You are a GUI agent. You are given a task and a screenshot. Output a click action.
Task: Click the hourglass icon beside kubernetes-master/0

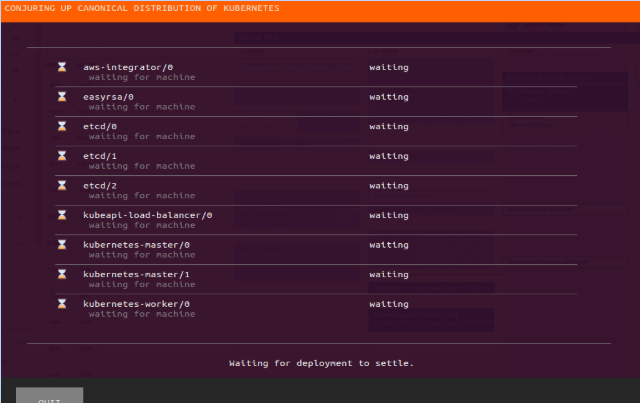62,244
